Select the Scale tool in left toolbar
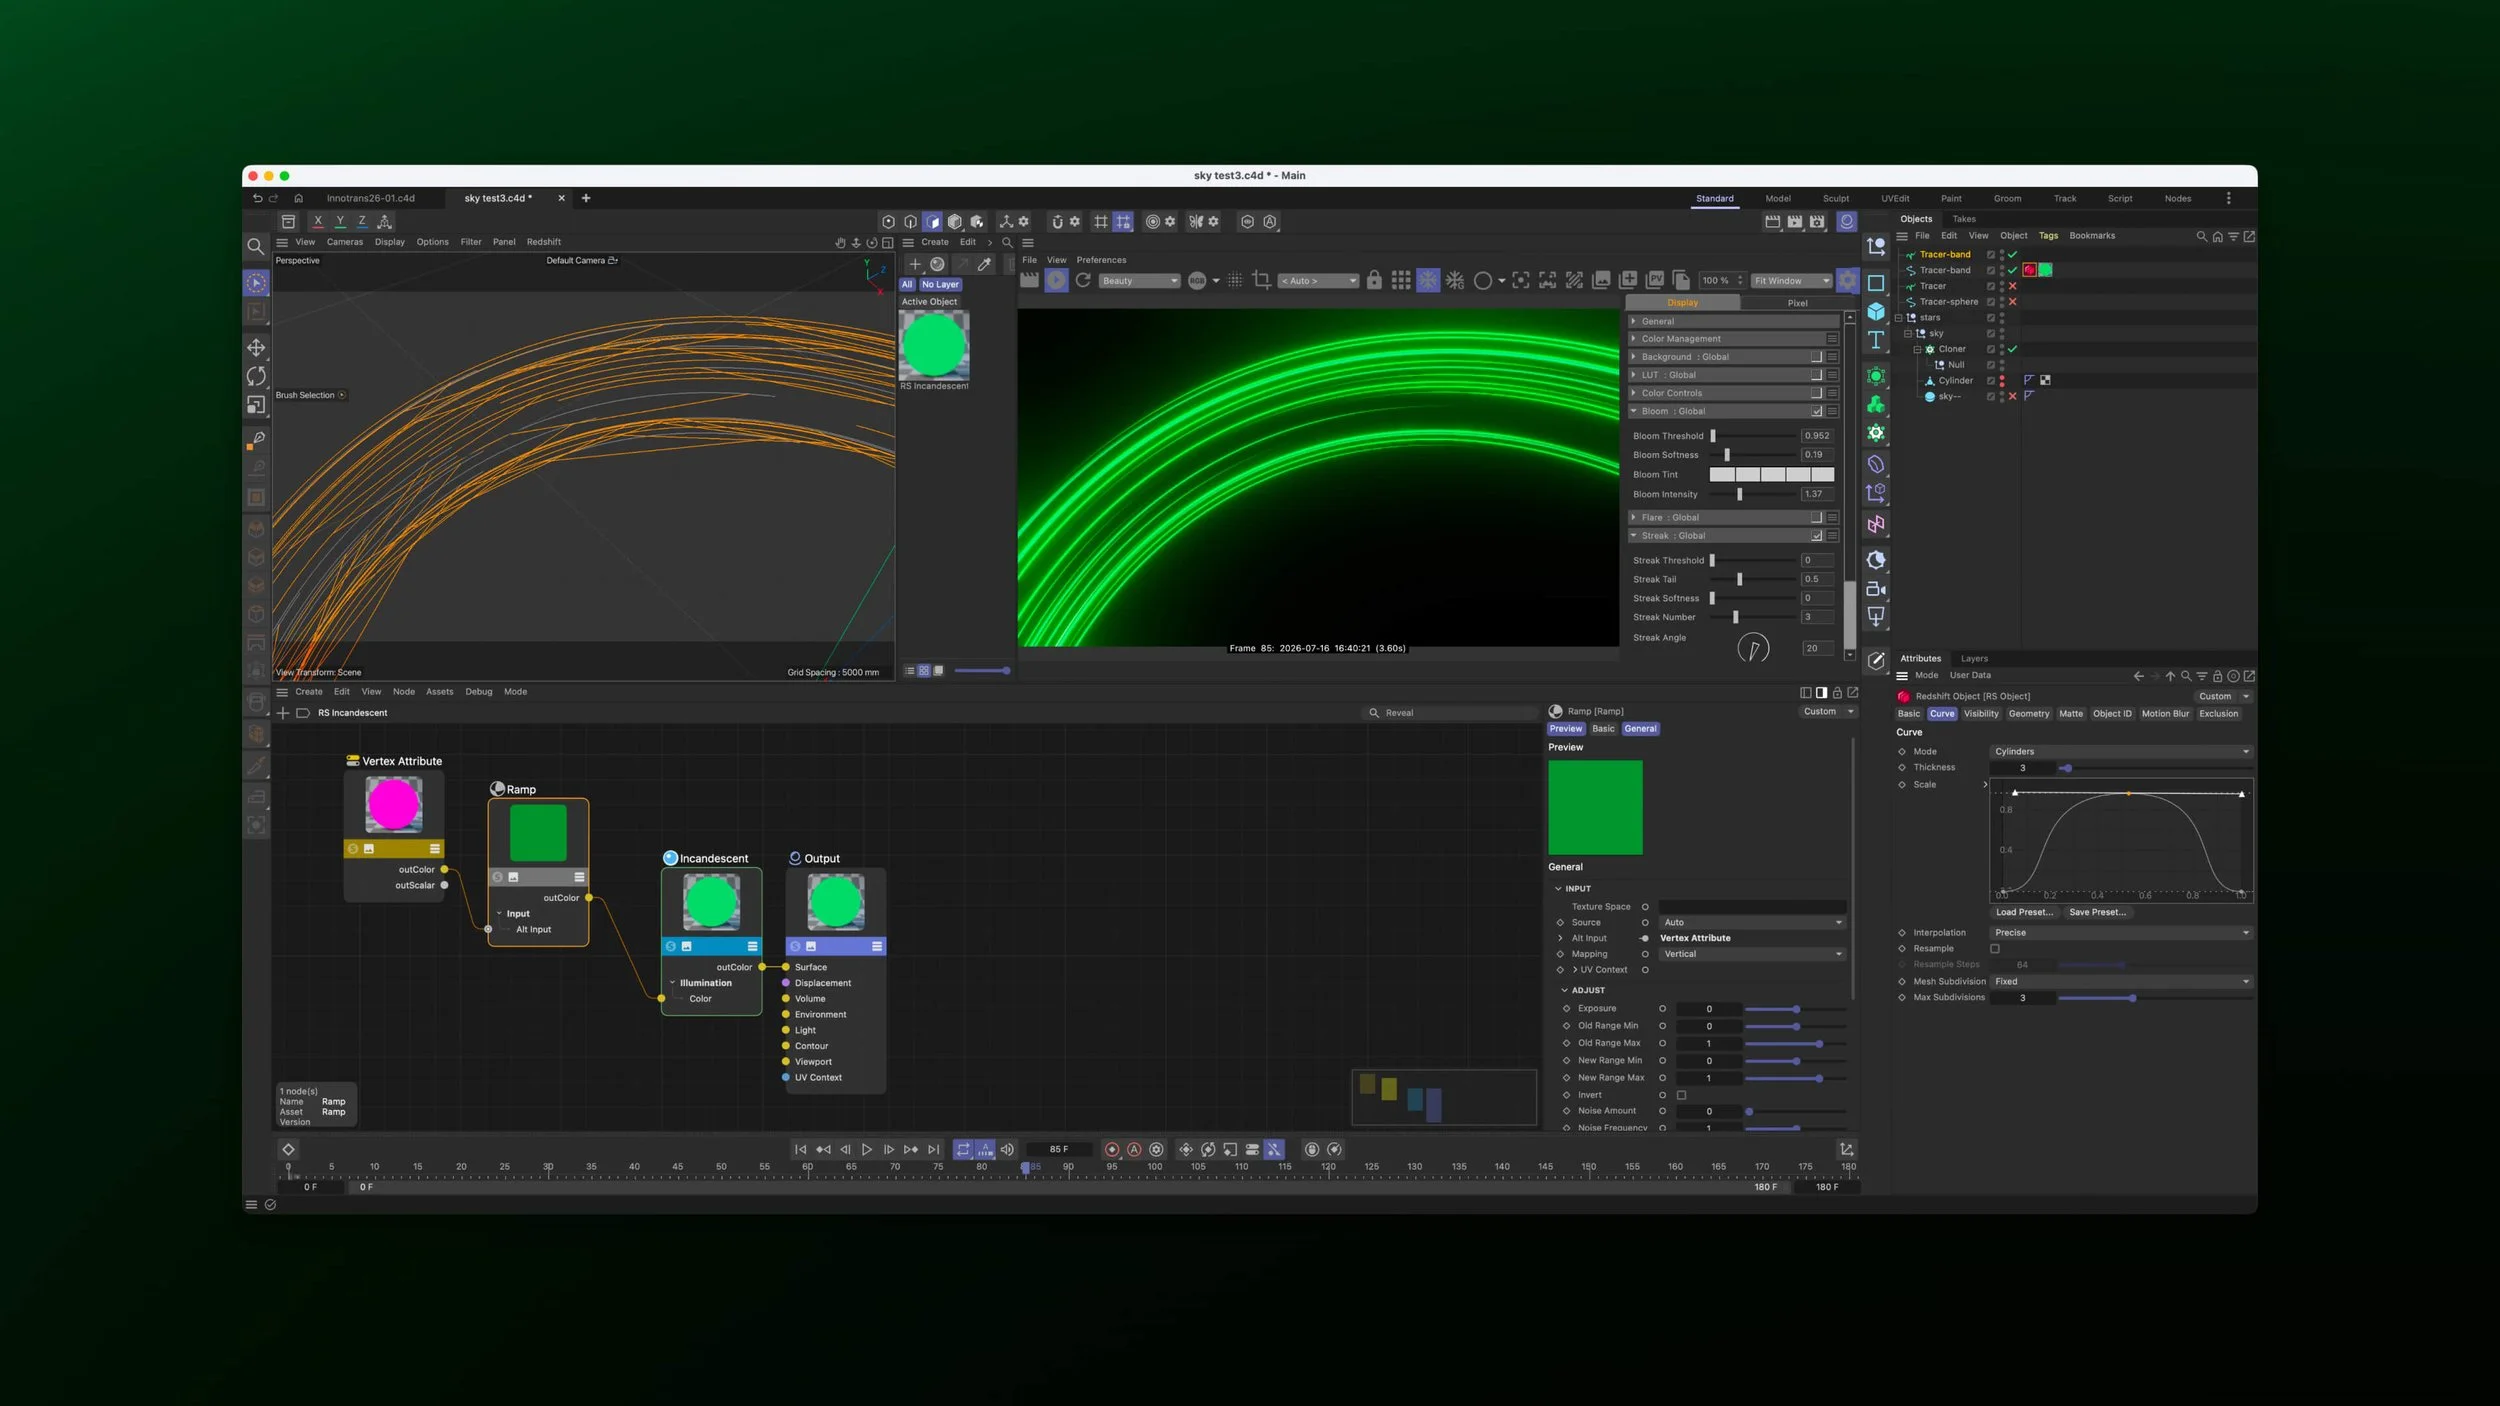Viewport: 2500px width, 1406px height. point(256,405)
